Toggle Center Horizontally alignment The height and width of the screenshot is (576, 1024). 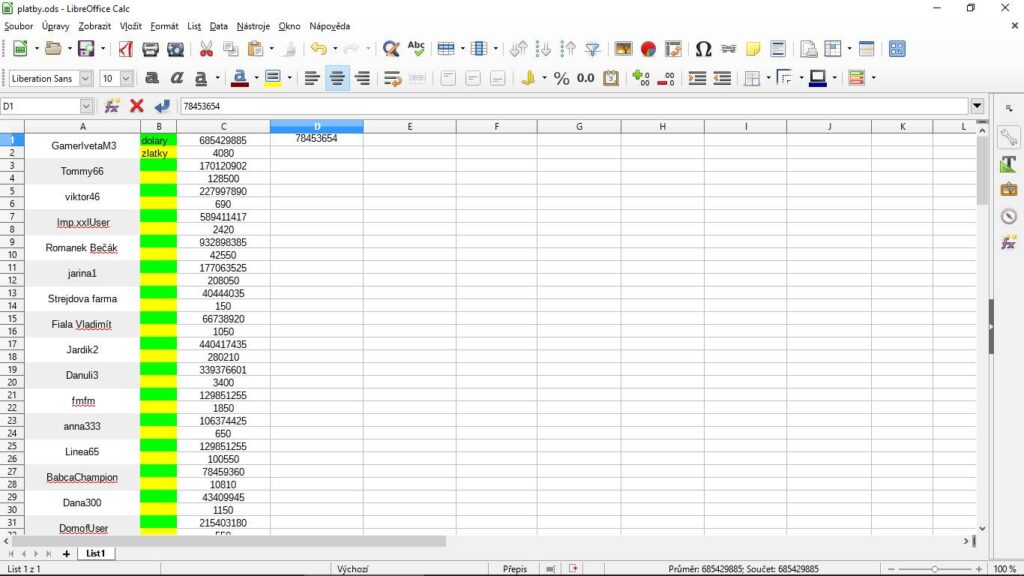338,78
